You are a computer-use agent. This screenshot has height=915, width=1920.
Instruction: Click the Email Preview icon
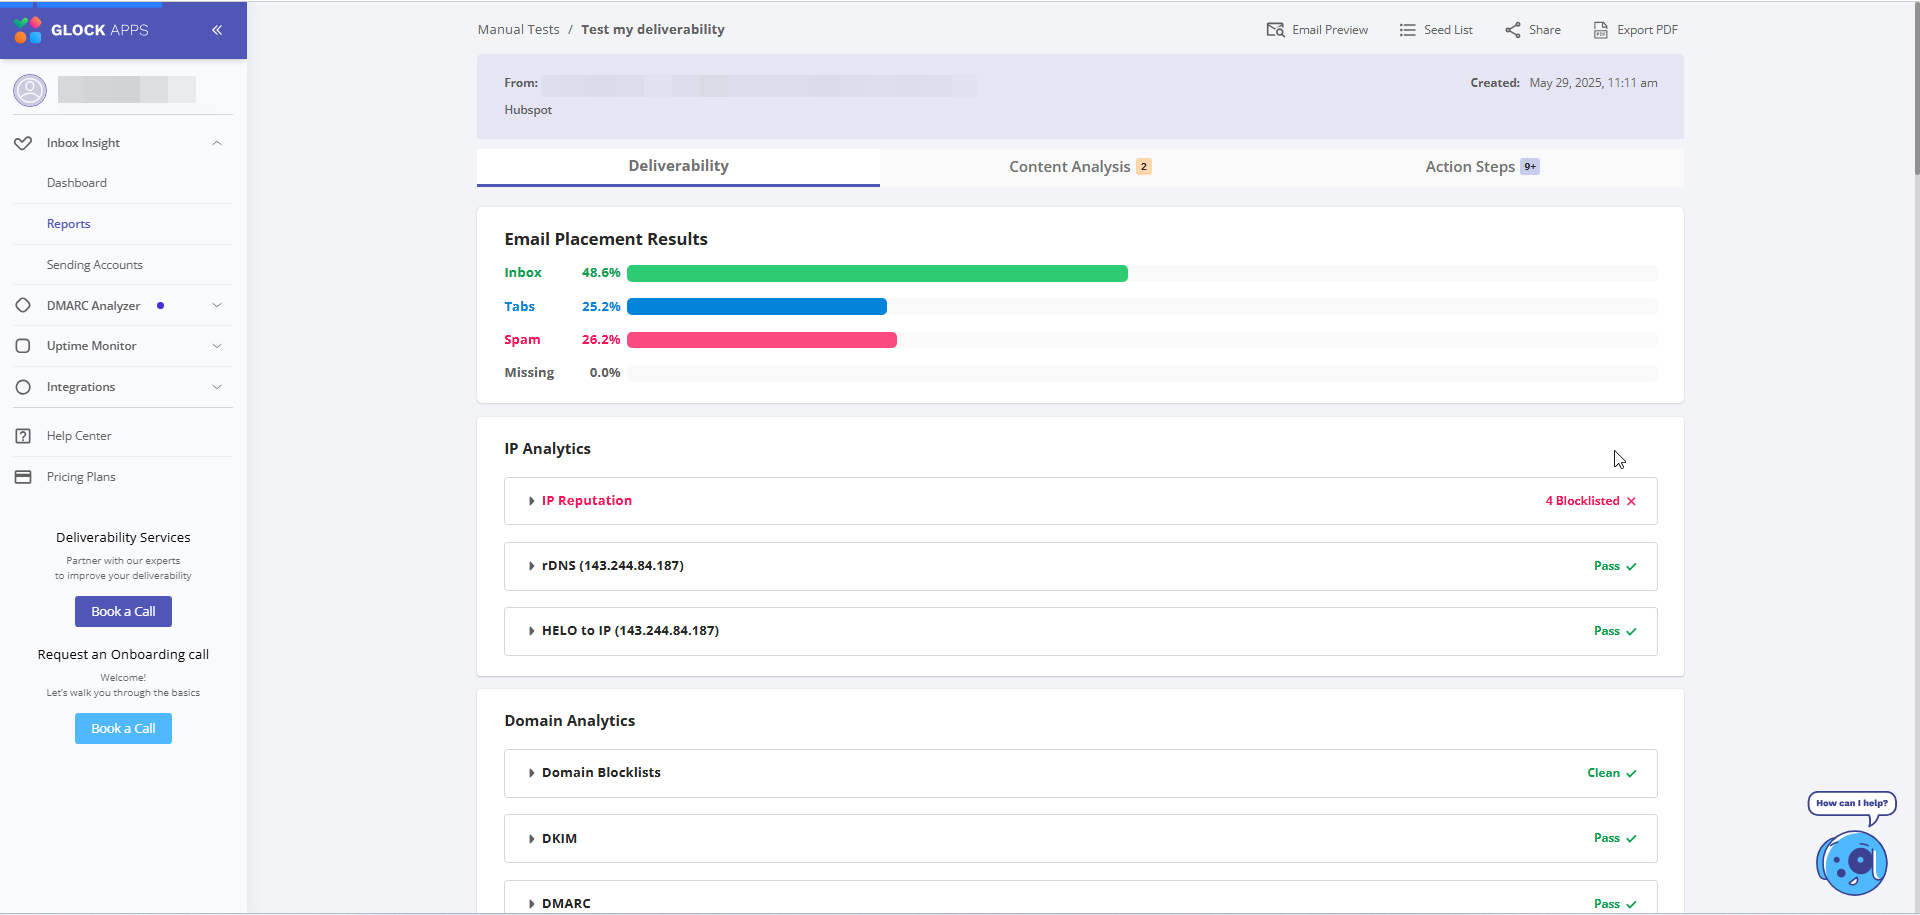pos(1275,30)
